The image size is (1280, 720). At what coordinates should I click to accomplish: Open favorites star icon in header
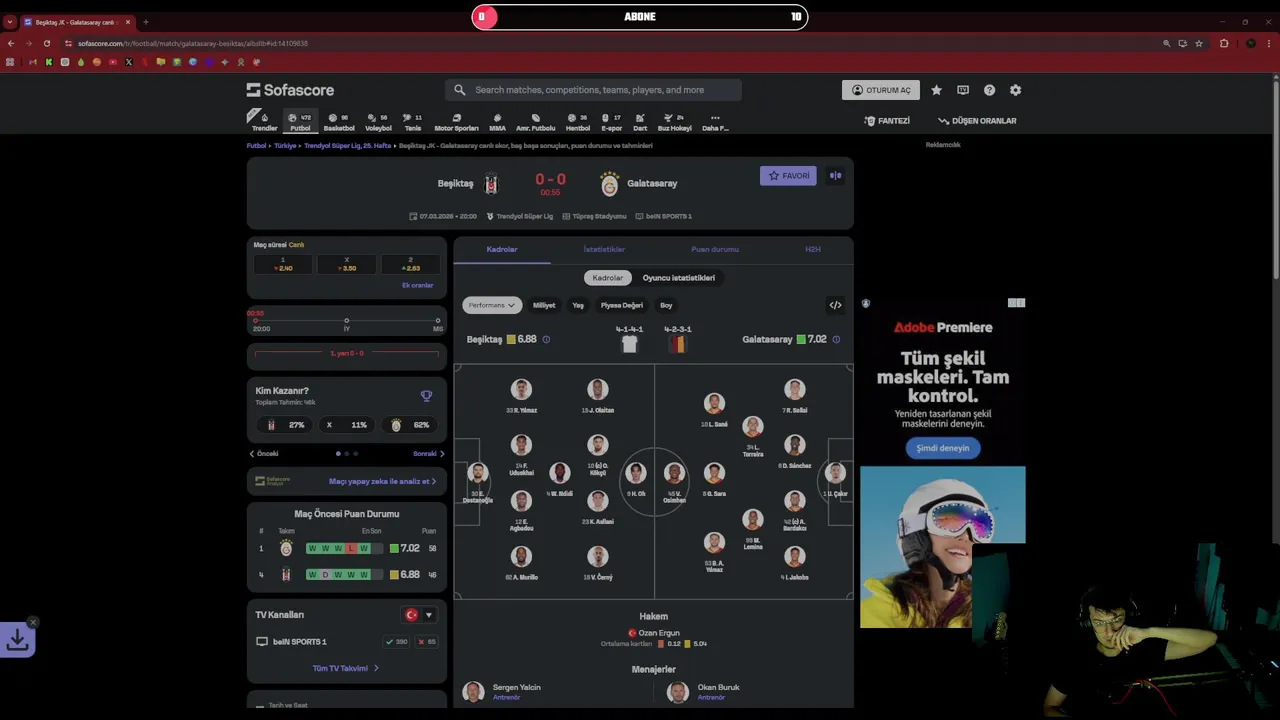point(936,90)
